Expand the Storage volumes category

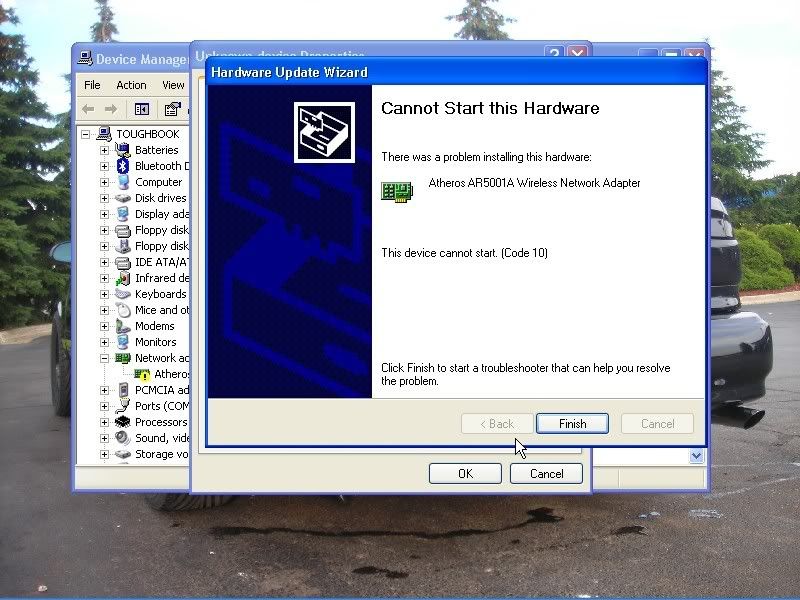(x=104, y=454)
